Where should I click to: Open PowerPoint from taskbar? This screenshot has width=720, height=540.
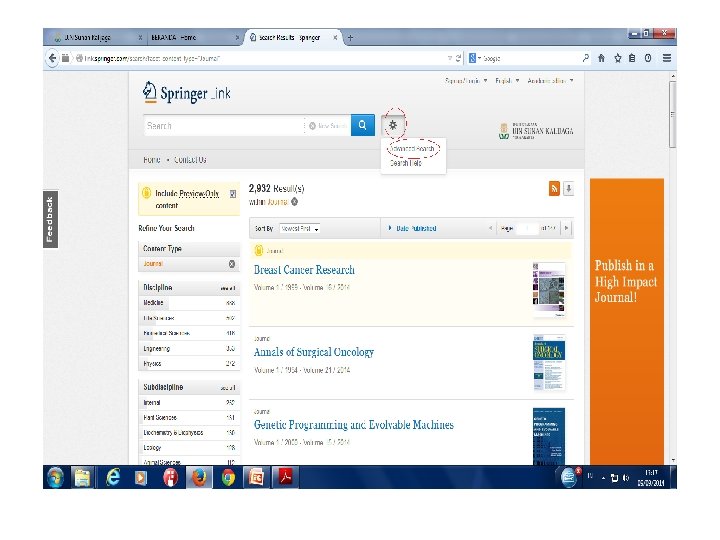tap(256, 478)
